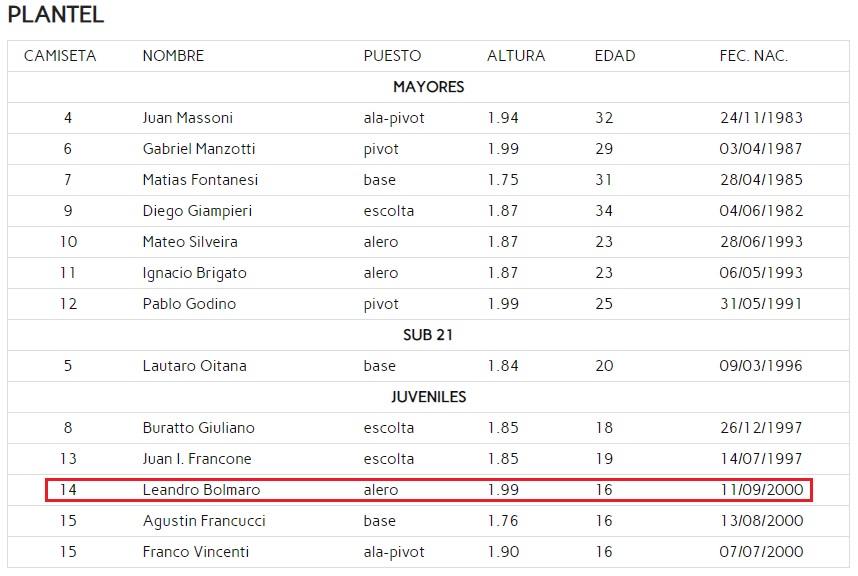
Task: Select the JUVENILES section row
Action: pos(428,397)
